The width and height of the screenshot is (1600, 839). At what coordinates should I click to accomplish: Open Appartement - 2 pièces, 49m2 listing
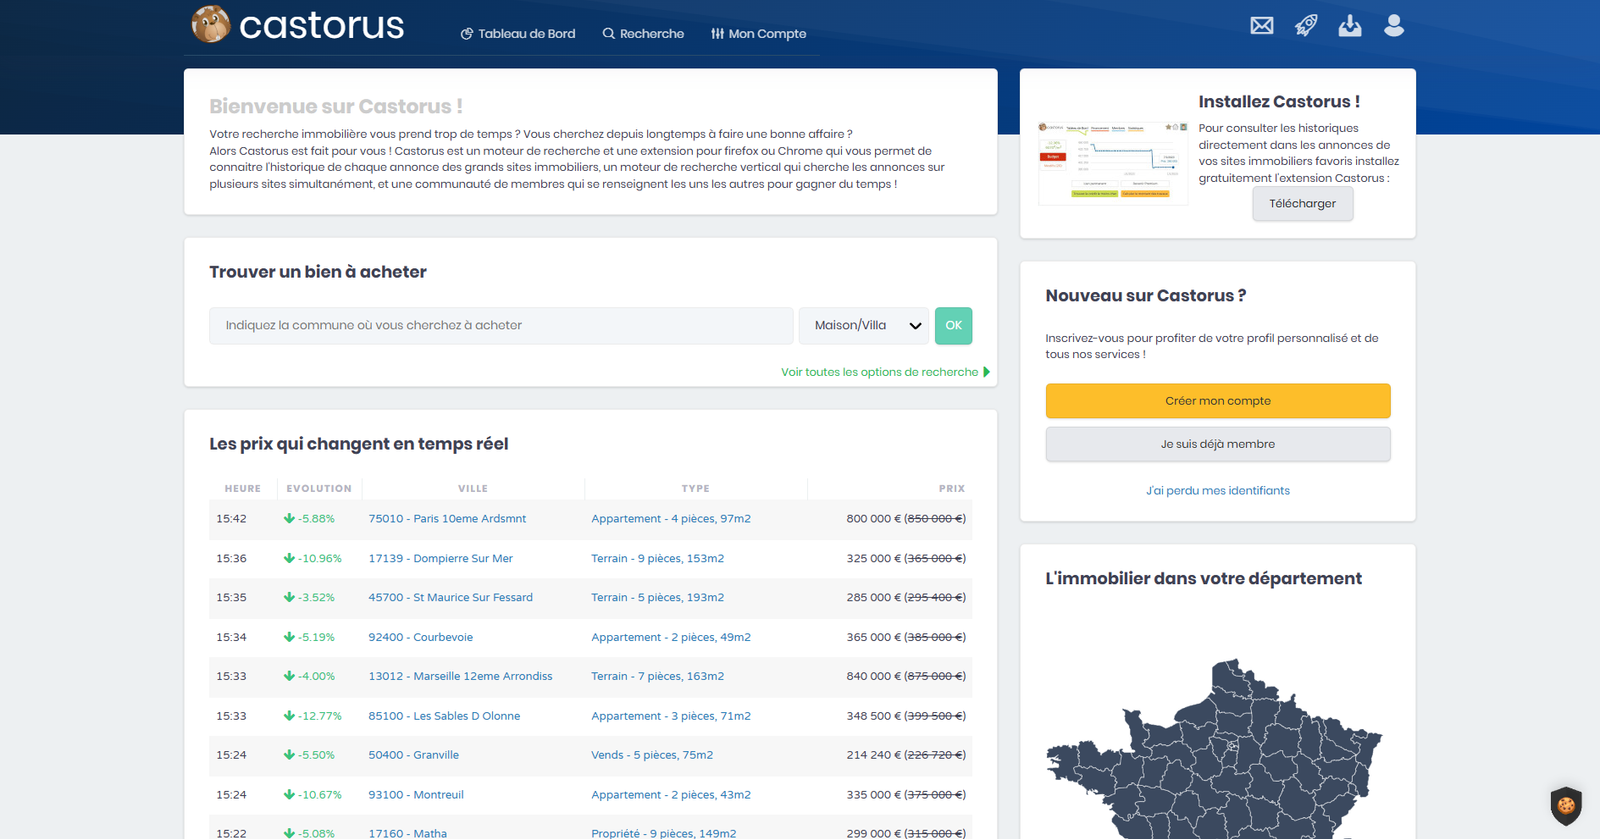671,637
